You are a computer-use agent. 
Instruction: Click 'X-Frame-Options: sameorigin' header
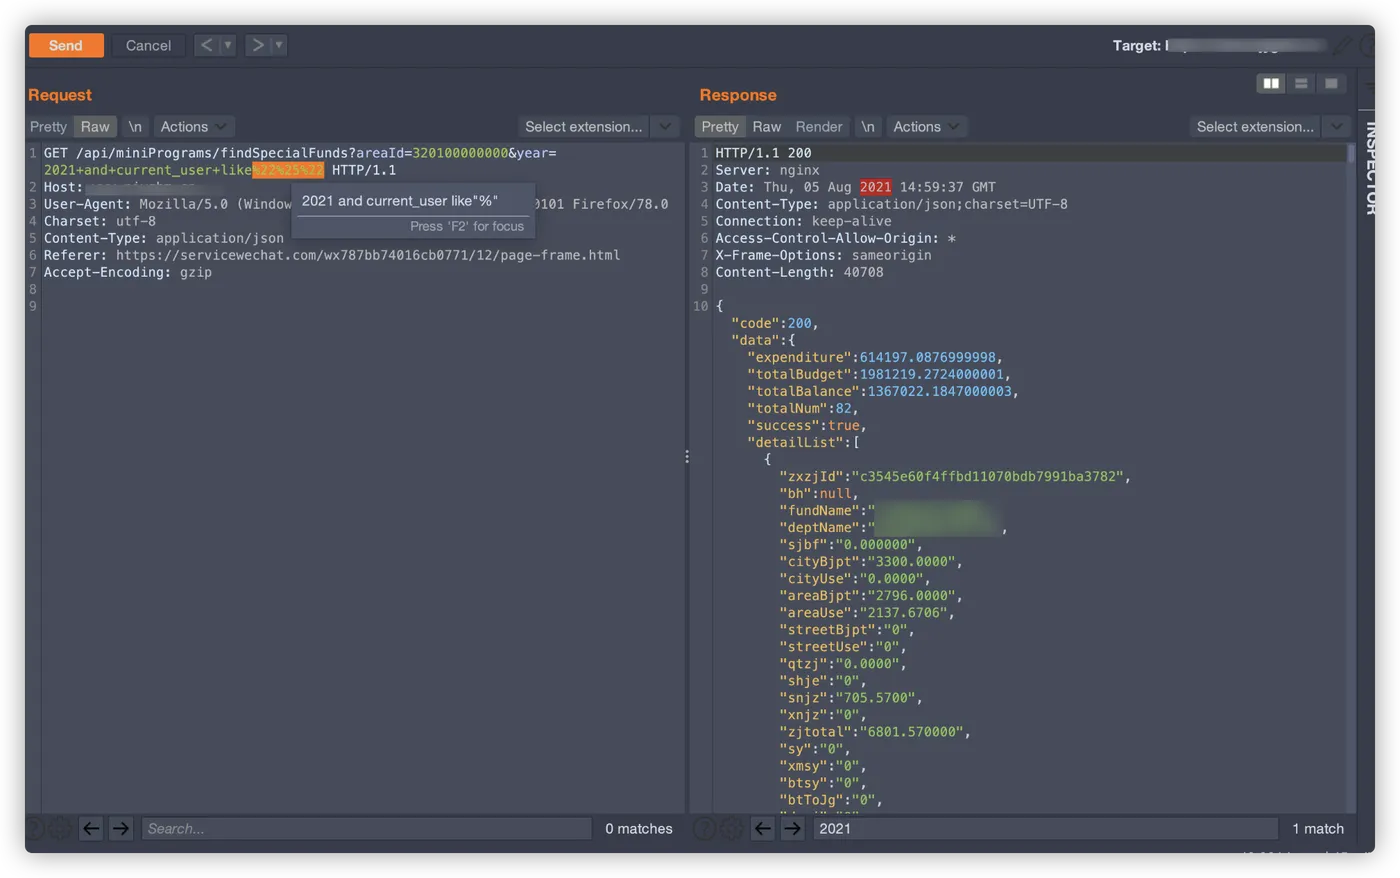823,255
